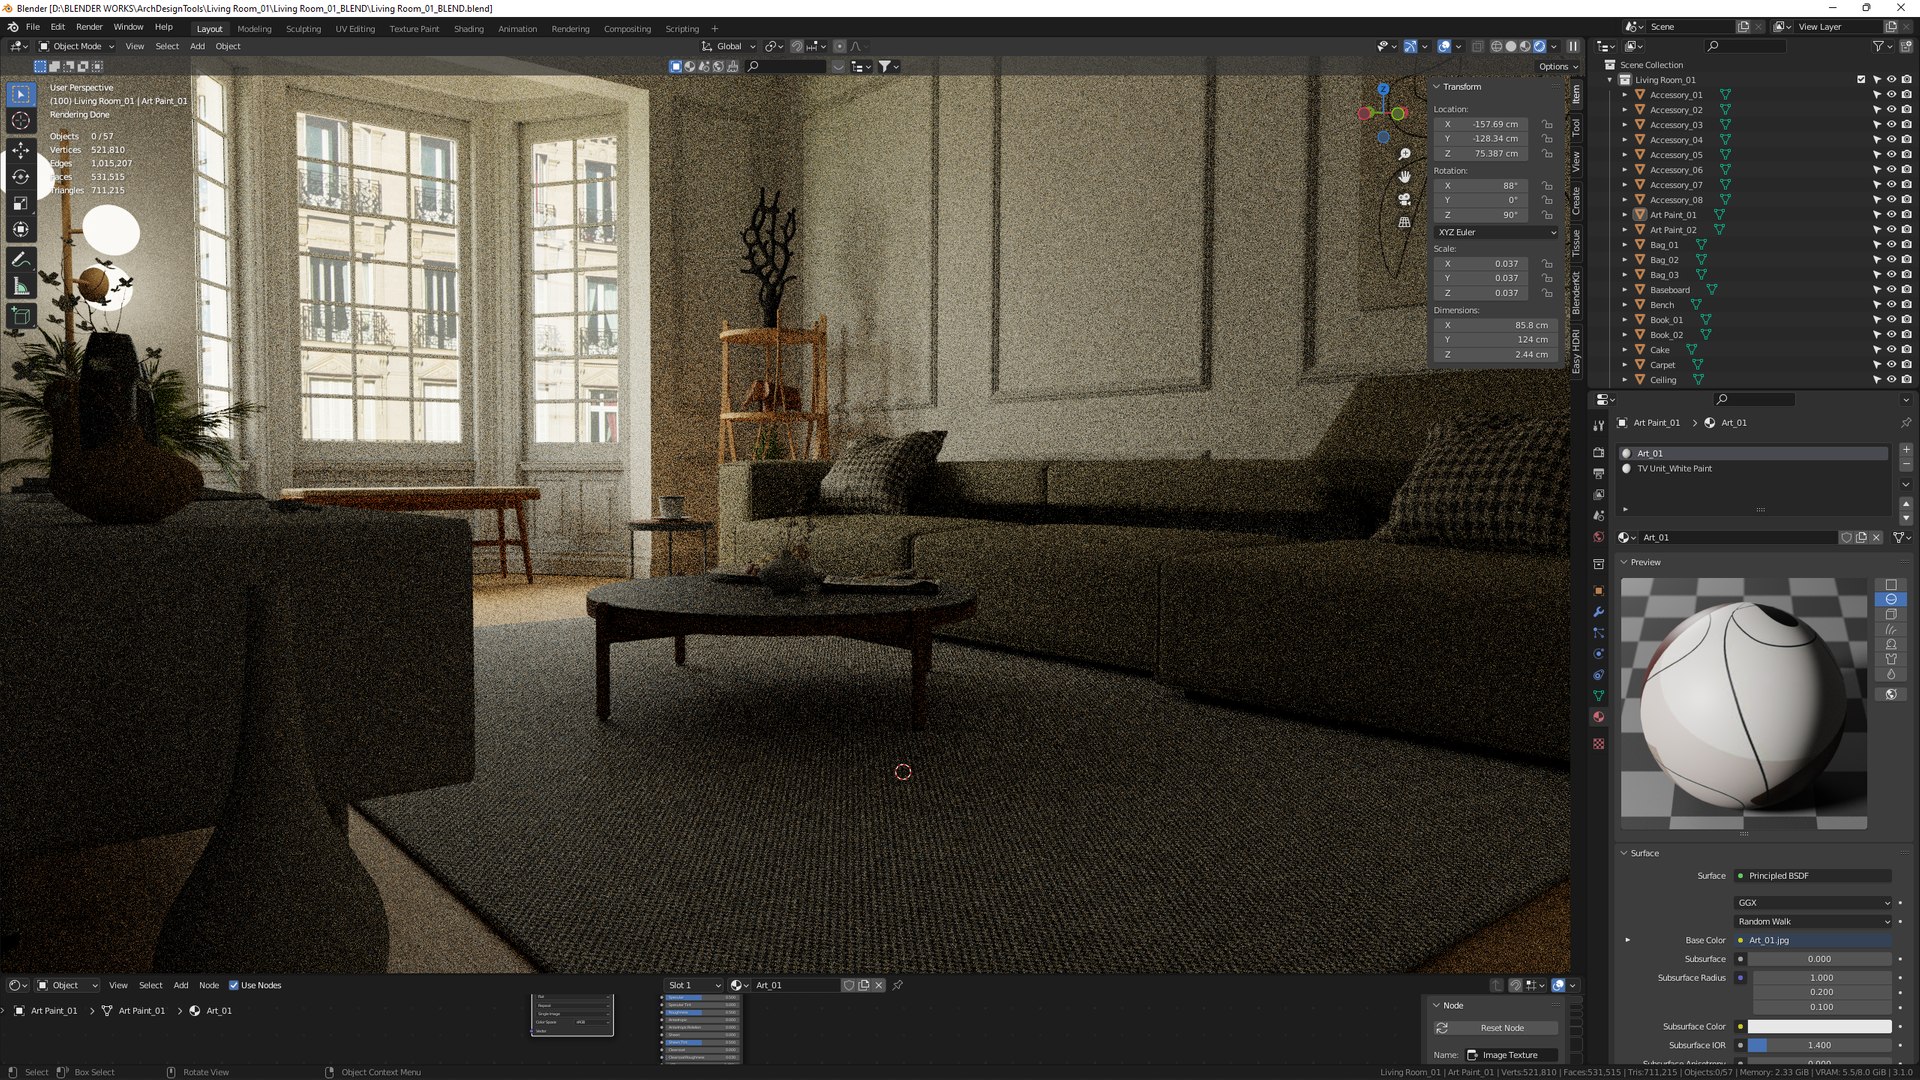Hide Bench in viewport via eye icon
Viewport: 1920px width, 1080px height.
coord(1891,305)
